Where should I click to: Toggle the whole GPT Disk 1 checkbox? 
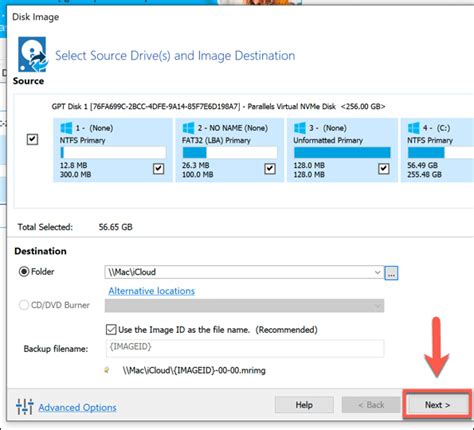[x=32, y=139]
